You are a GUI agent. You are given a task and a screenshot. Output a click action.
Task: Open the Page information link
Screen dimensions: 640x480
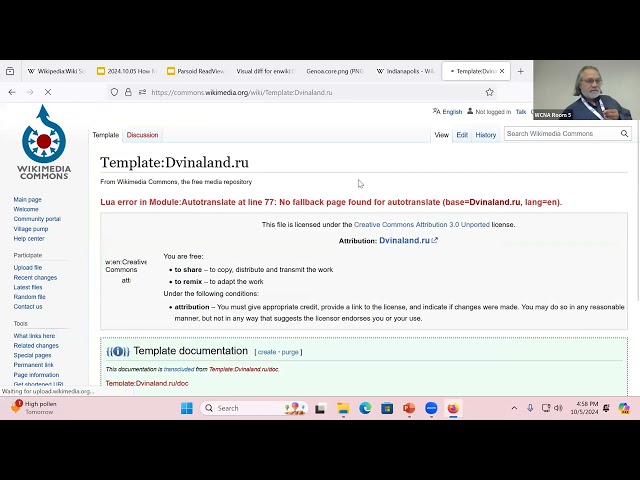tap(36, 375)
